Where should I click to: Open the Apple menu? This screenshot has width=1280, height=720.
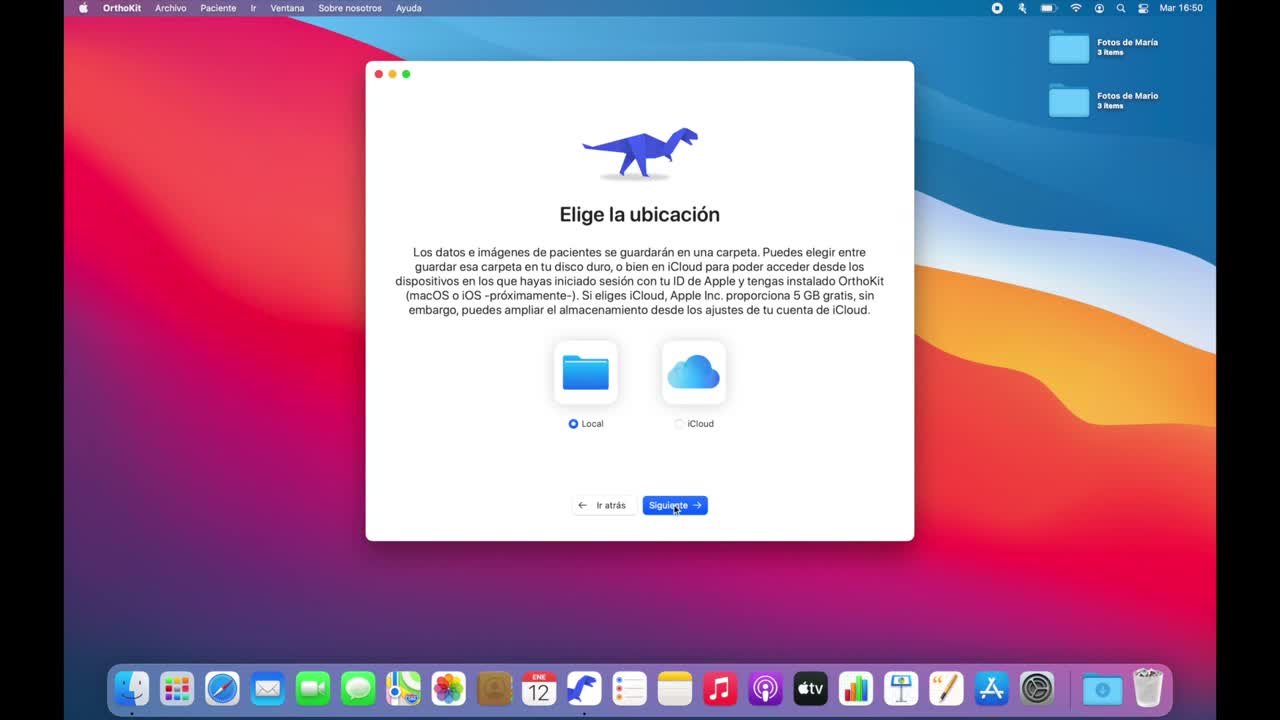click(x=83, y=8)
